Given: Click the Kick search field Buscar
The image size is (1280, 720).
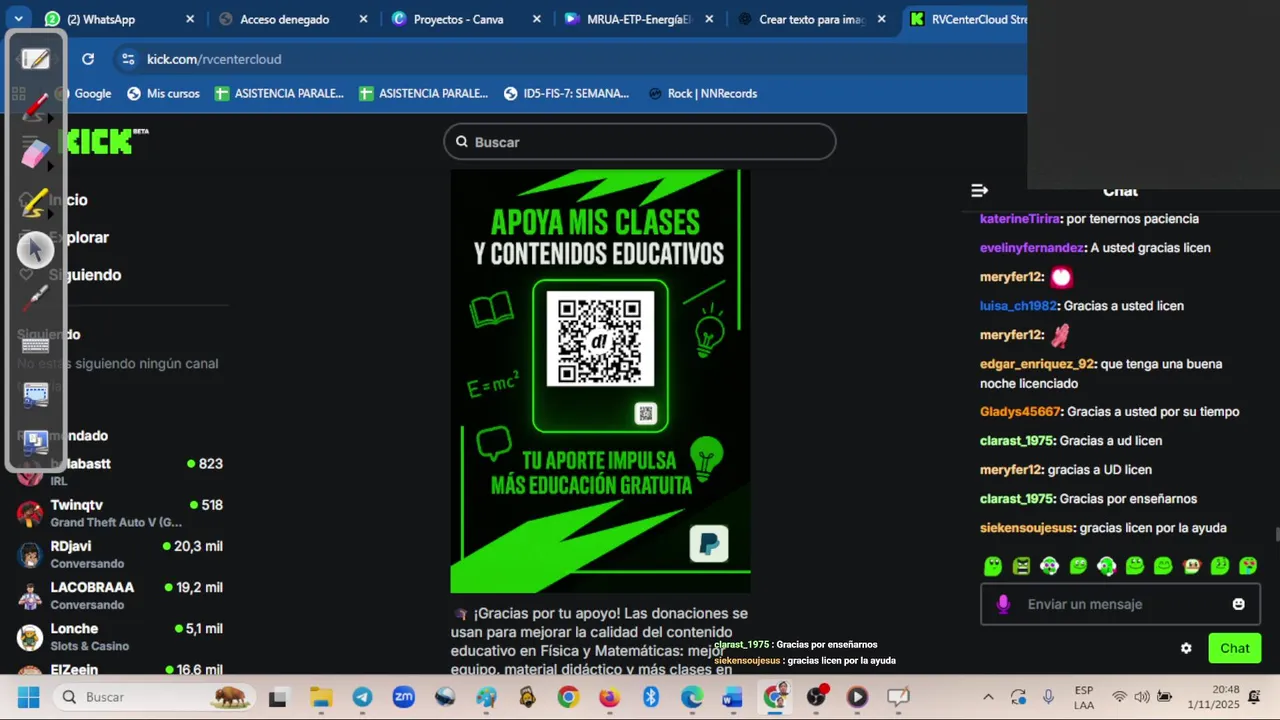Looking at the screenshot, I should click(x=640, y=142).
